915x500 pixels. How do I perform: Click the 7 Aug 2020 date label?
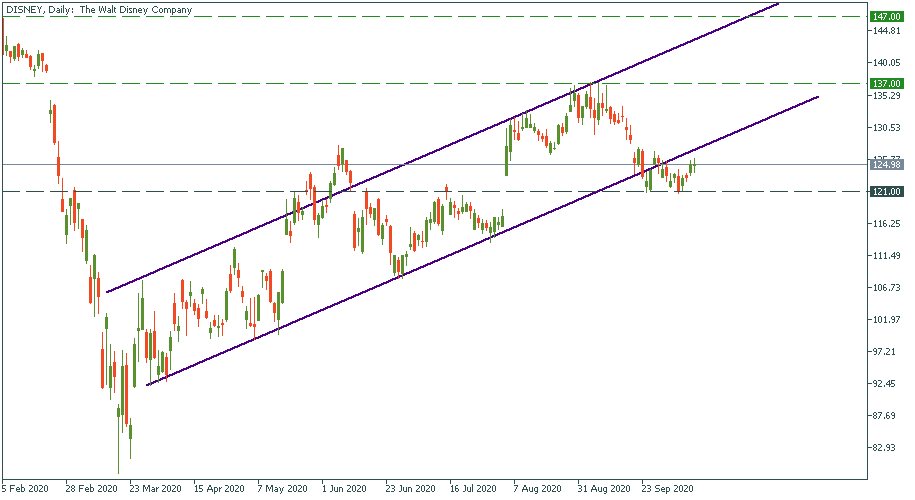coord(538,490)
